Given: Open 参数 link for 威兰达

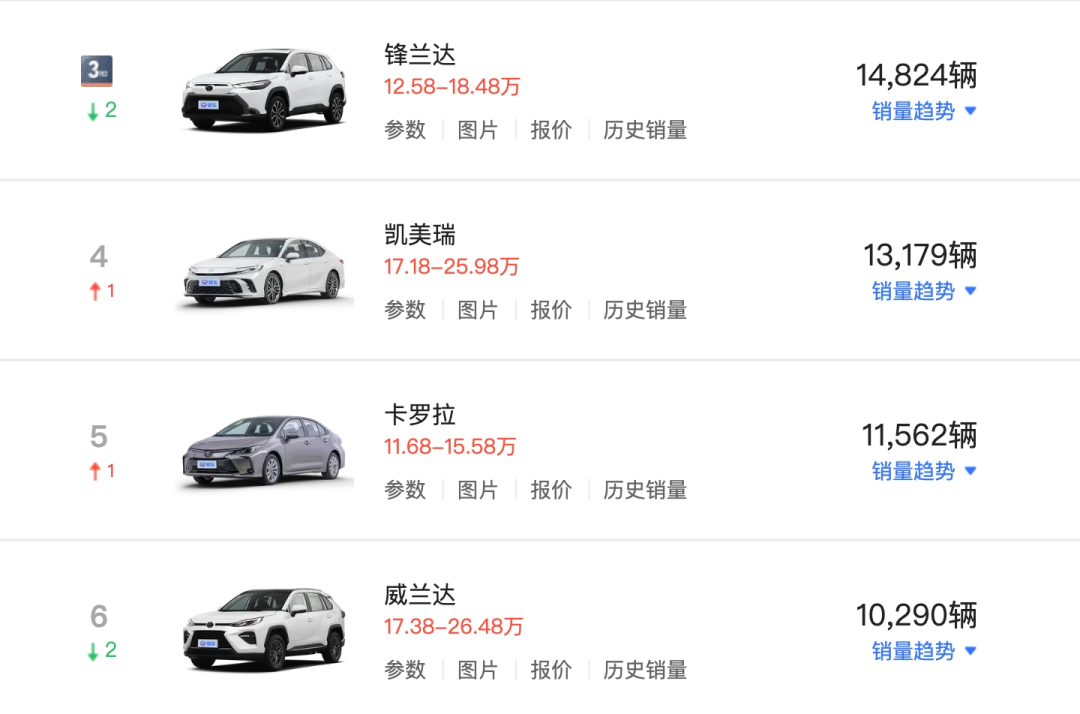Looking at the screenshot, I should coord(405,670).
